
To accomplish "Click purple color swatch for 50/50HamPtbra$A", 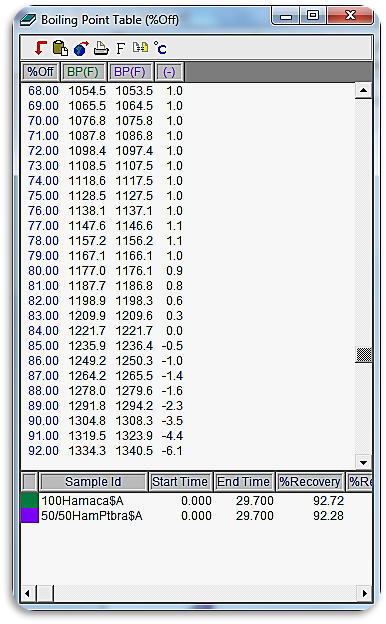I will click(x=29, y=516).
